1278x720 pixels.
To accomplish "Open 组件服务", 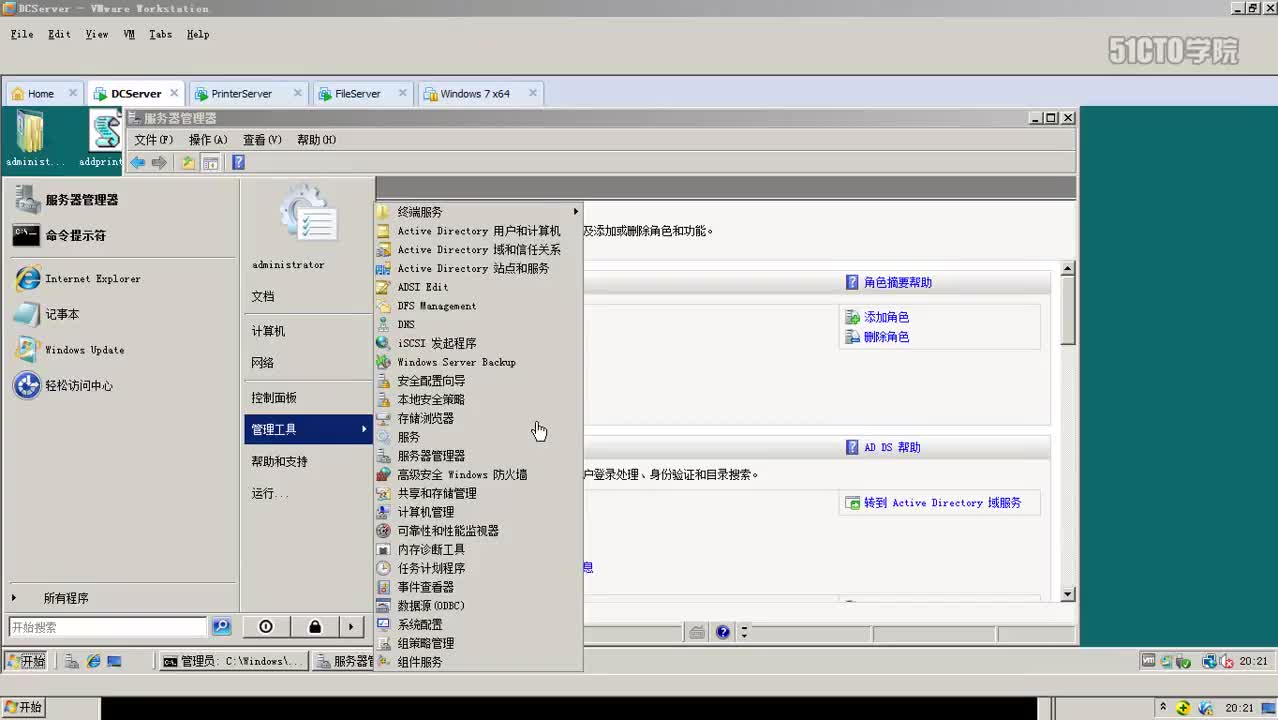I will [478, 662].
